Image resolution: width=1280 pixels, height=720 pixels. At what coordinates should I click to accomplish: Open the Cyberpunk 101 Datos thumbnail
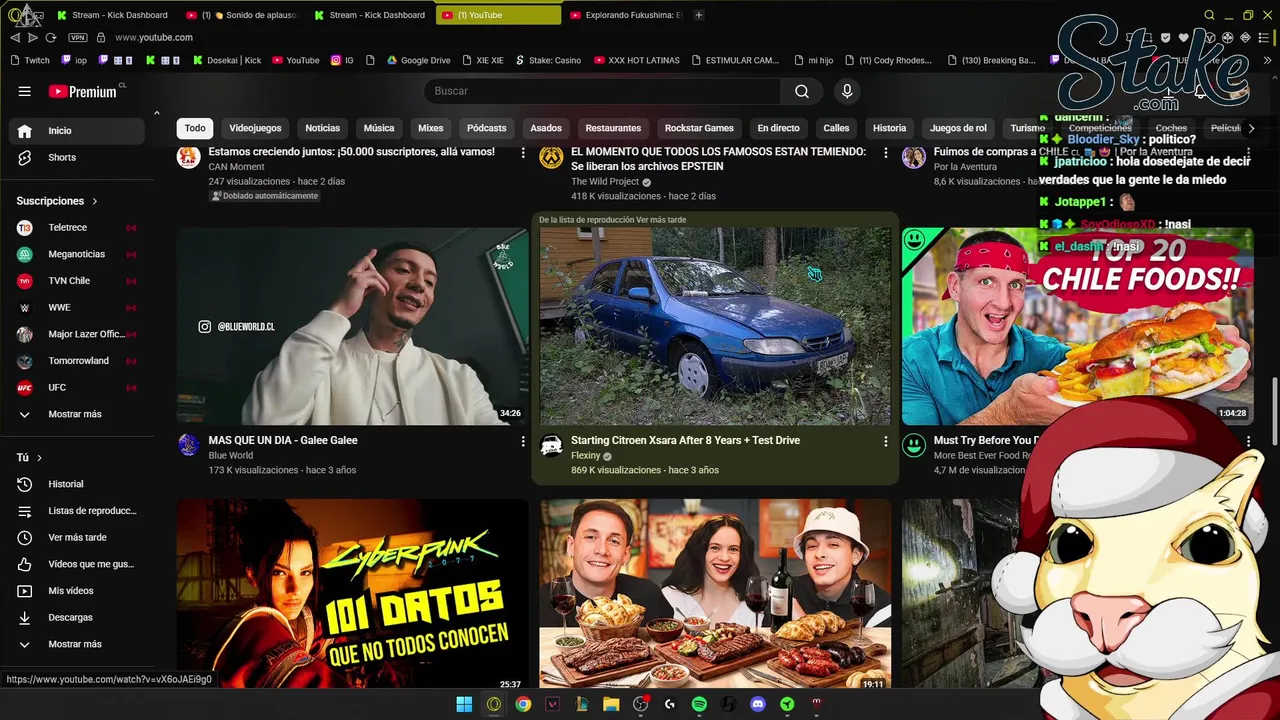pos(352,593)
